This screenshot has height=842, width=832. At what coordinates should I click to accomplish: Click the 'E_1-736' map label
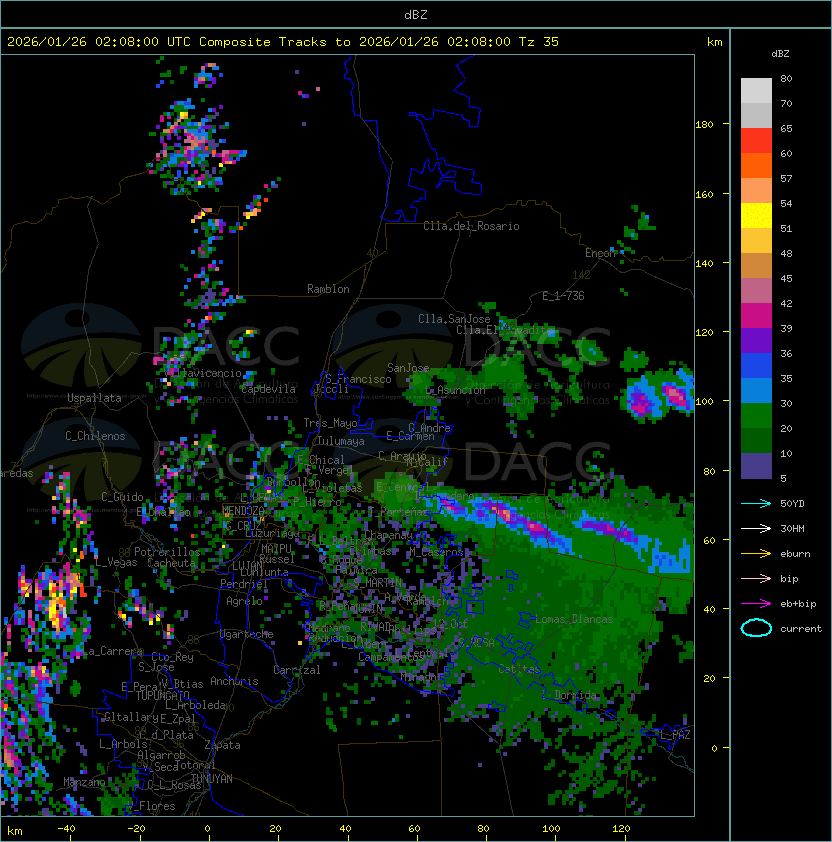point(563,296)
